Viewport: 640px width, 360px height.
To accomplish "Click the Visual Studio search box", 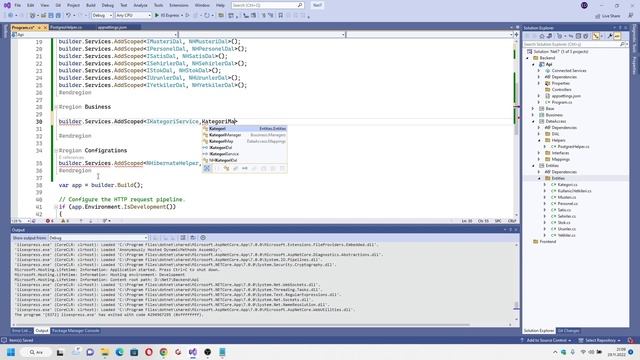I will click(267, 5).
